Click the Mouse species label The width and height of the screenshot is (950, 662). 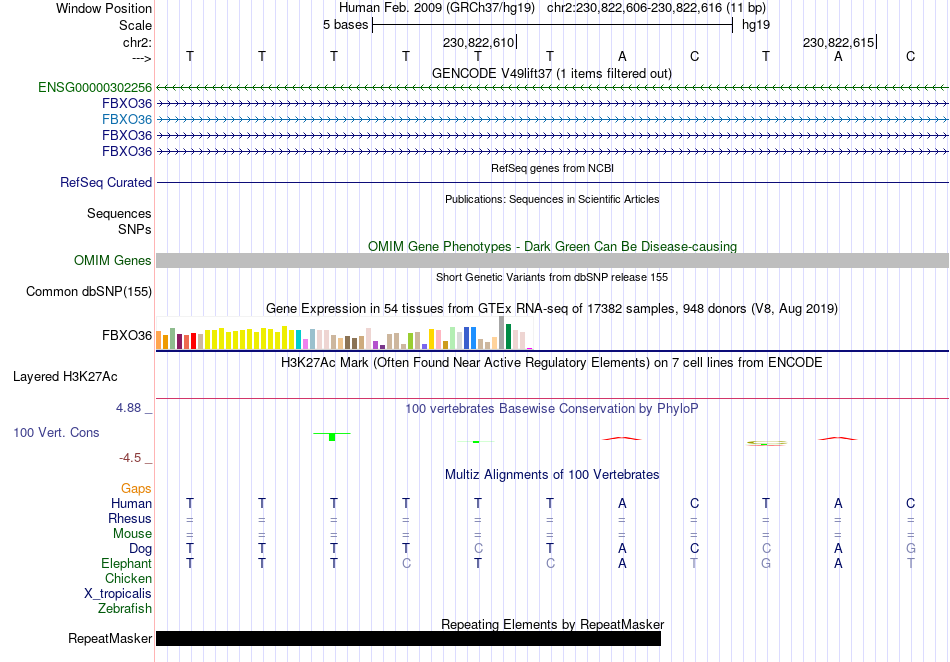[x=132, y=534]
